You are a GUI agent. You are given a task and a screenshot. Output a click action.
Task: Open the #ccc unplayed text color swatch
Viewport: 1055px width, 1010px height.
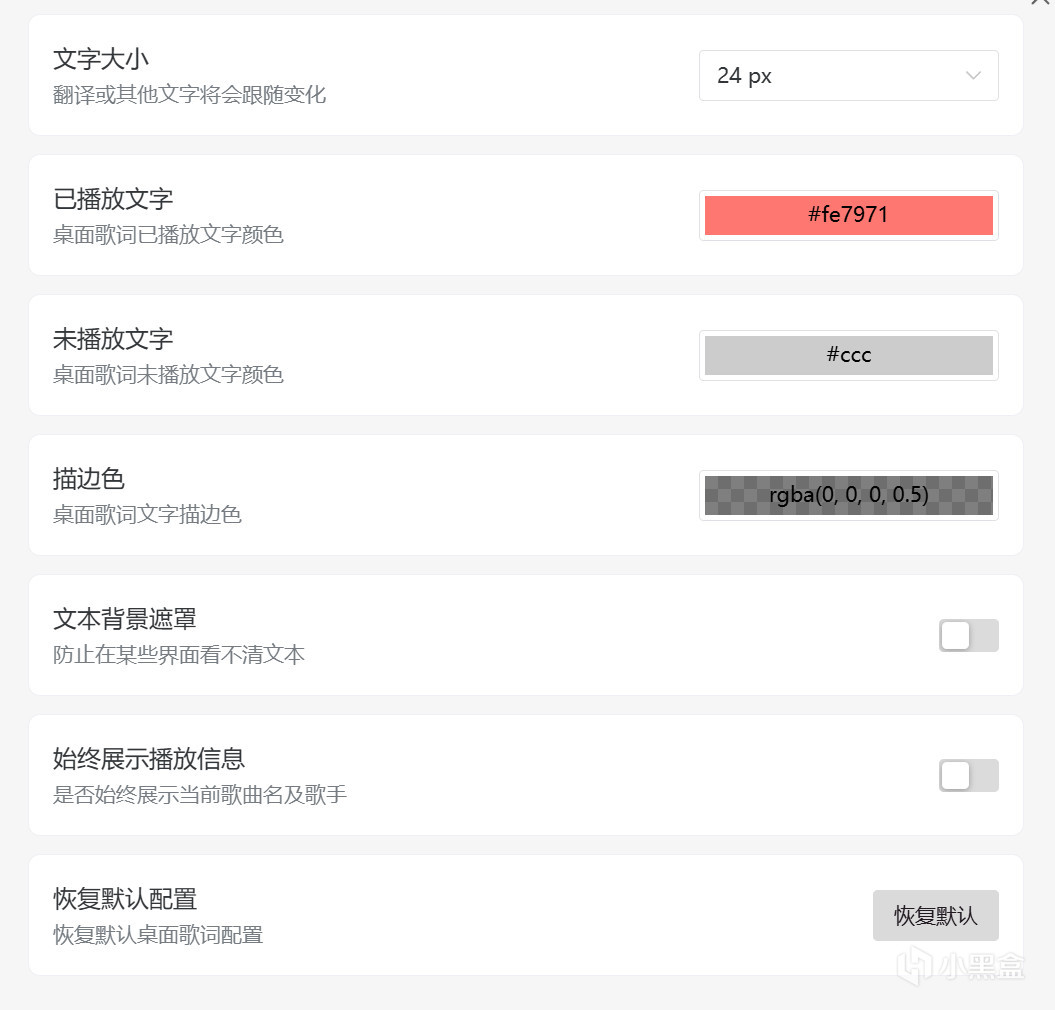point(848,355)
